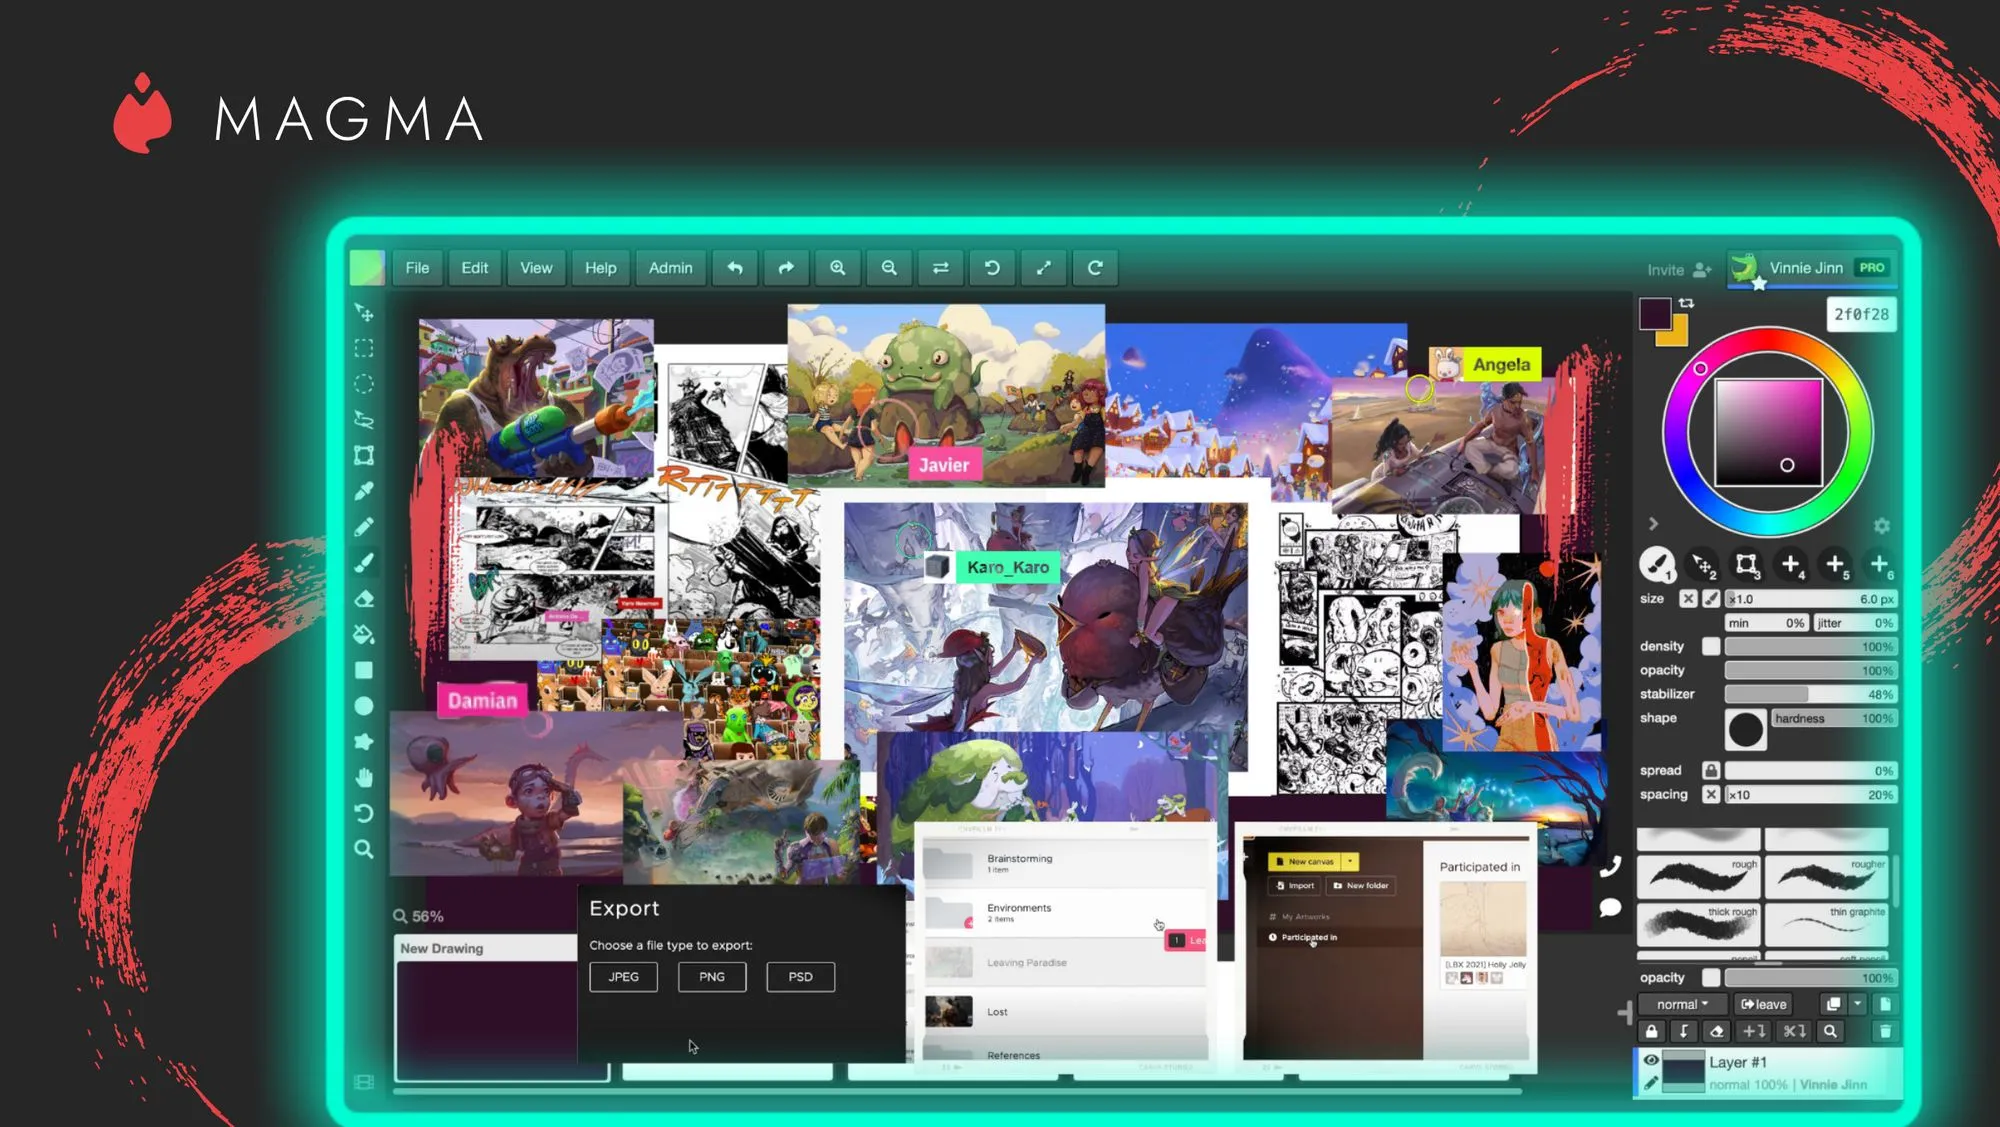Click the color square saturation picker
The height and width of the screenshot is (1127, 2000).
pyautogui.click(x=1769, y=433)
